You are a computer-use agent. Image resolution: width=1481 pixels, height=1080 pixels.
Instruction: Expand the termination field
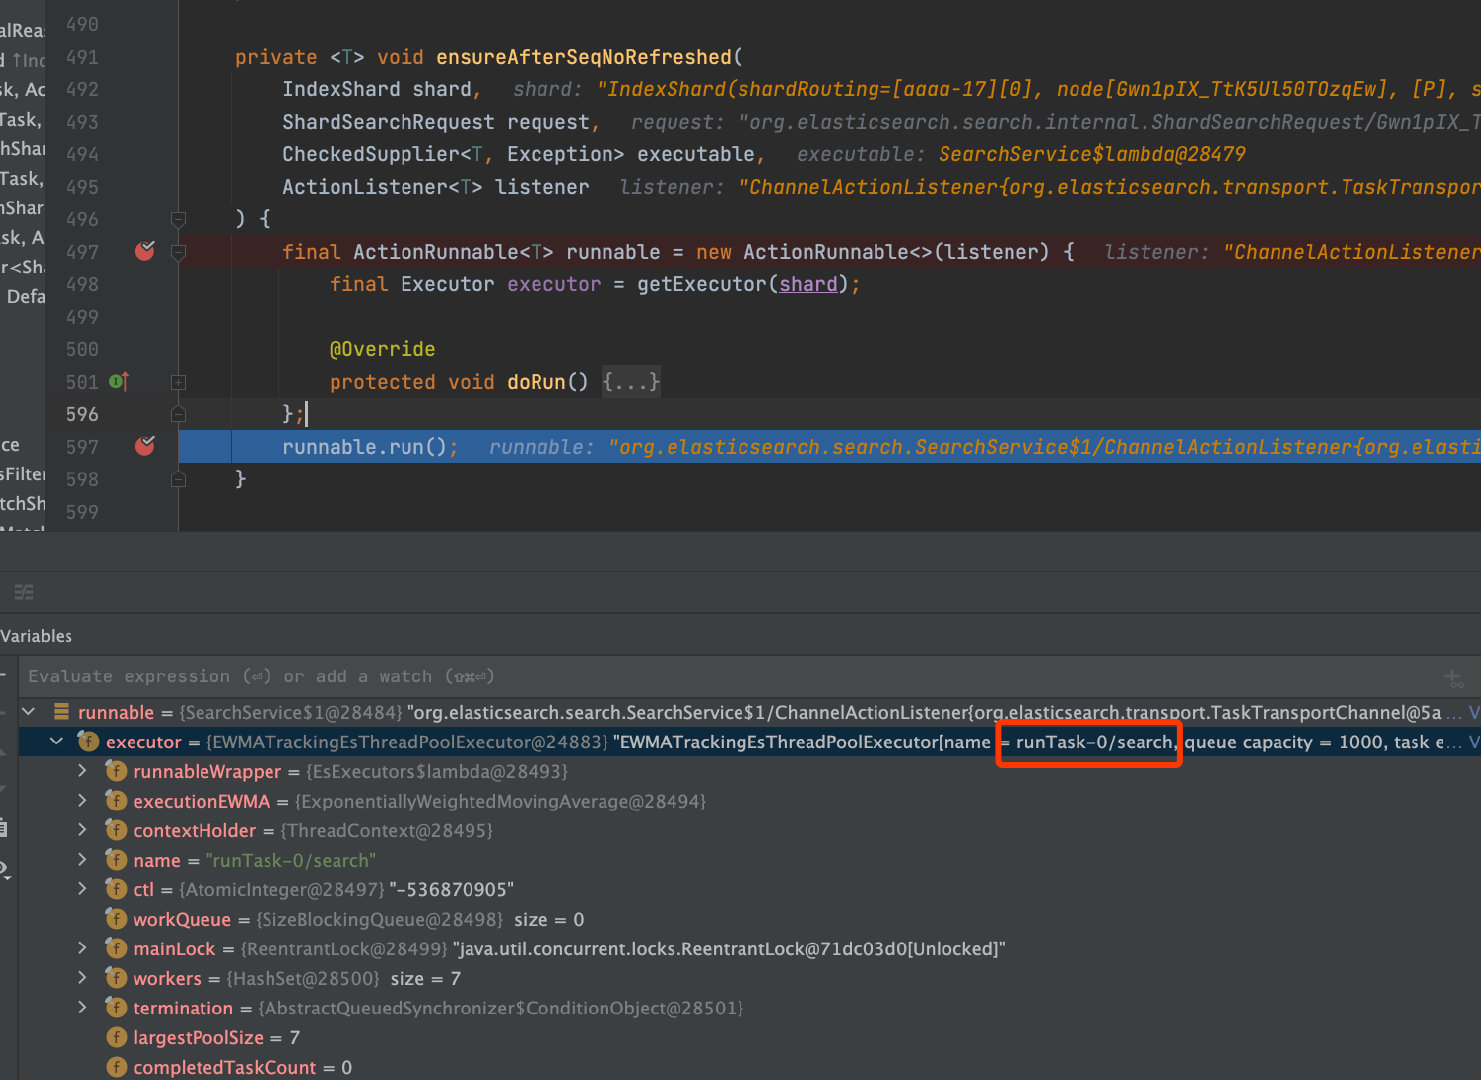(x=83, y=1008)
